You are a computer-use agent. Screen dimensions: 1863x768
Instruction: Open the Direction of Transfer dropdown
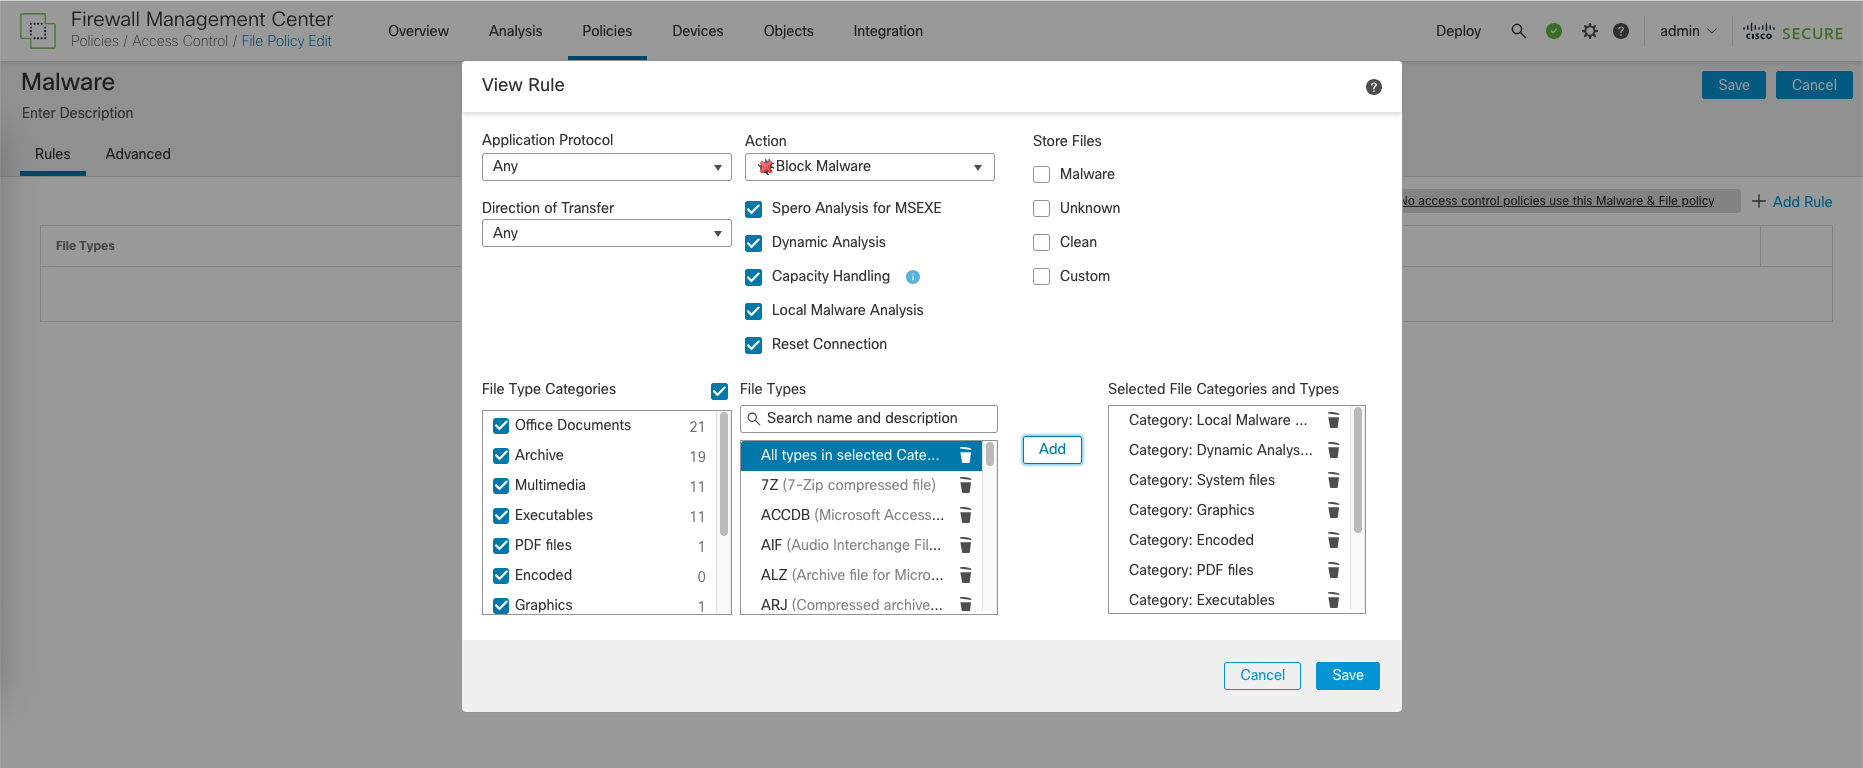tap(606, 234)
